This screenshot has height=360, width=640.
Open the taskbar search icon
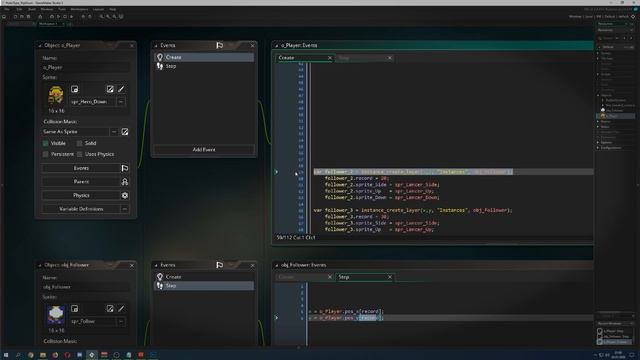click(x=18, y=355)
